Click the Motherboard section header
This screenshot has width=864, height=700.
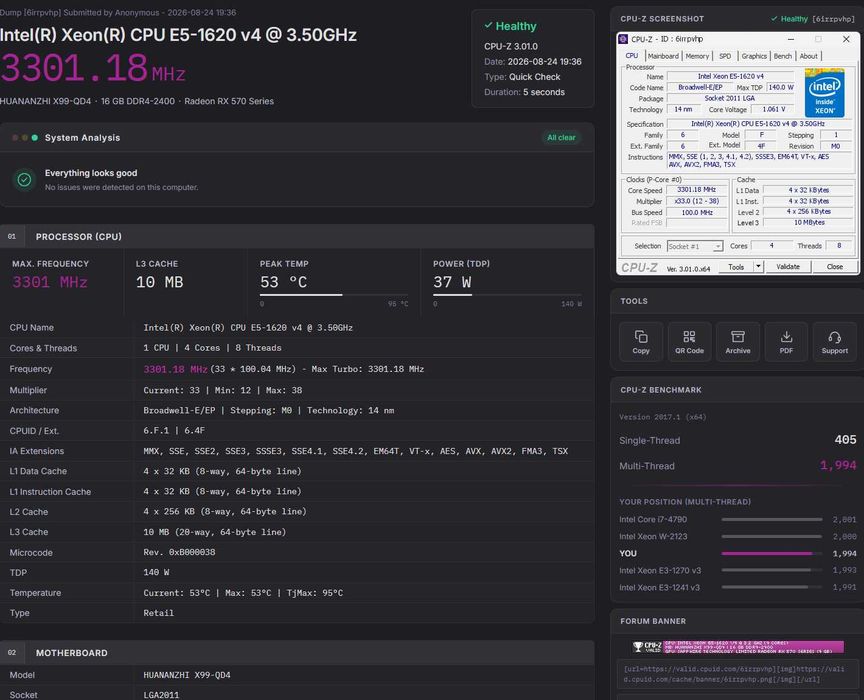click(297, 653)
